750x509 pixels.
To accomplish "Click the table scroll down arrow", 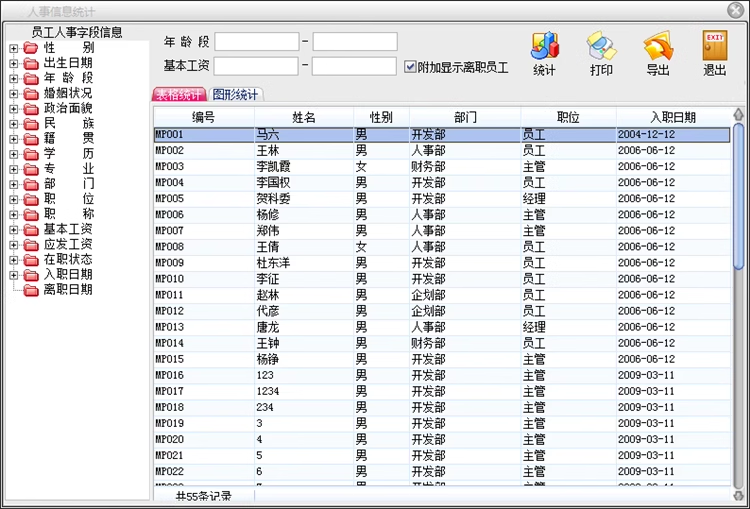I will (739, 495).
